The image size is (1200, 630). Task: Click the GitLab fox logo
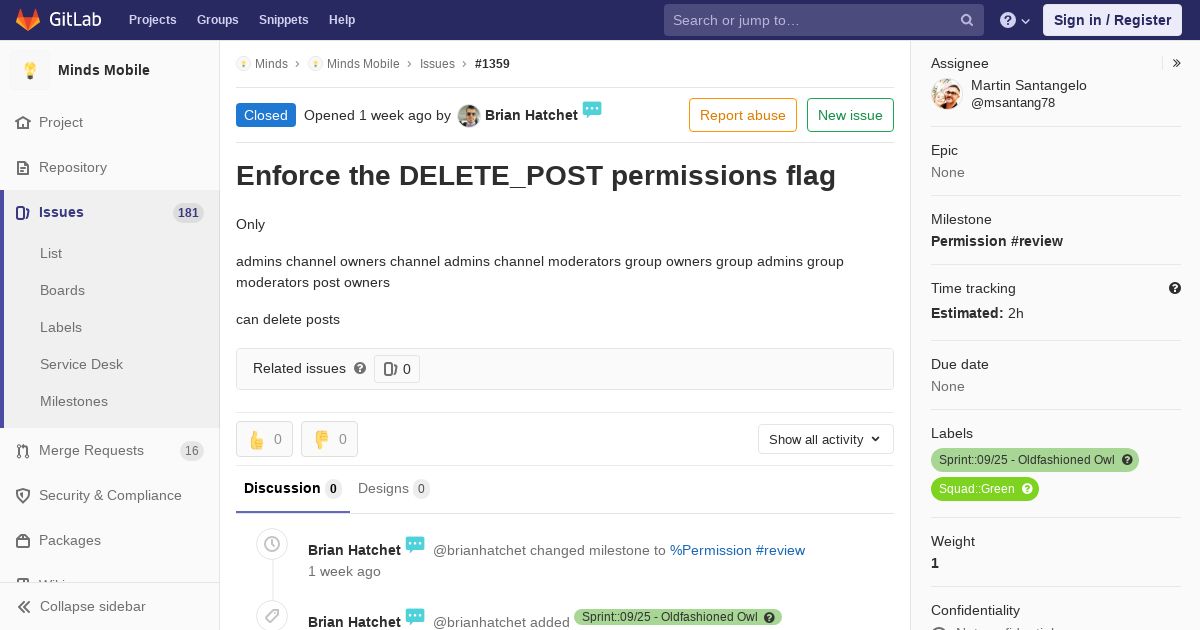click(x=29, y=19)
